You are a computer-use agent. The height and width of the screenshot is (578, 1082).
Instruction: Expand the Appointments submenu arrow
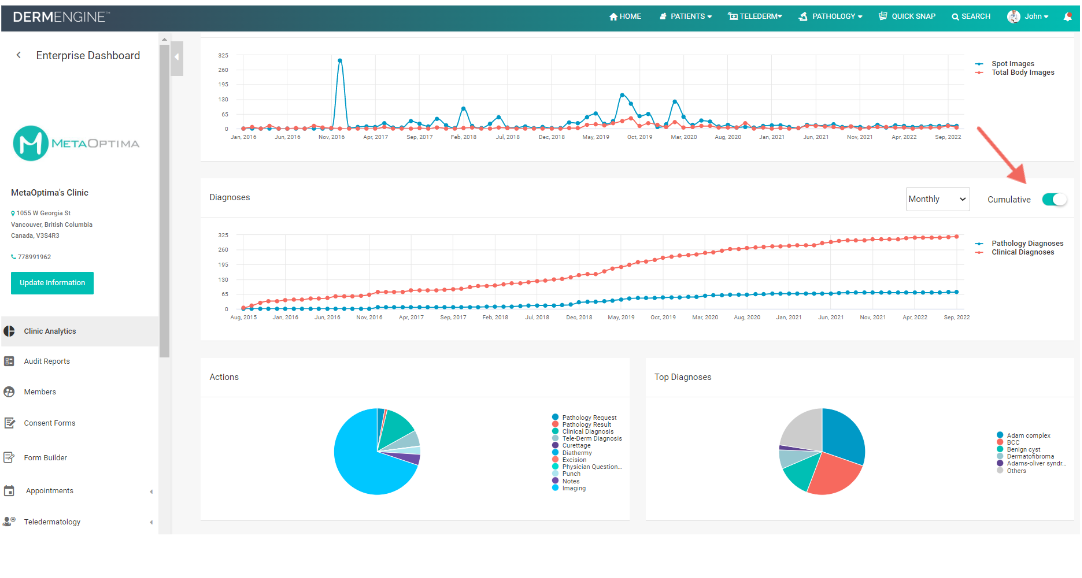point(151,492)
